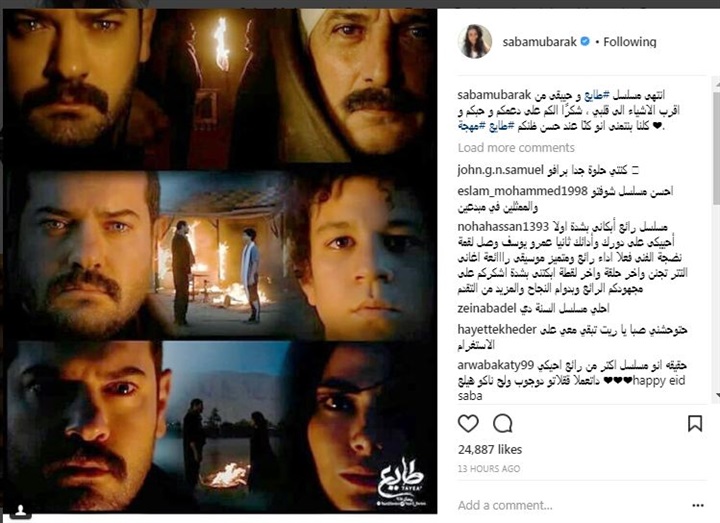Visit zeinabadel's profile from comments

point(487,308)
